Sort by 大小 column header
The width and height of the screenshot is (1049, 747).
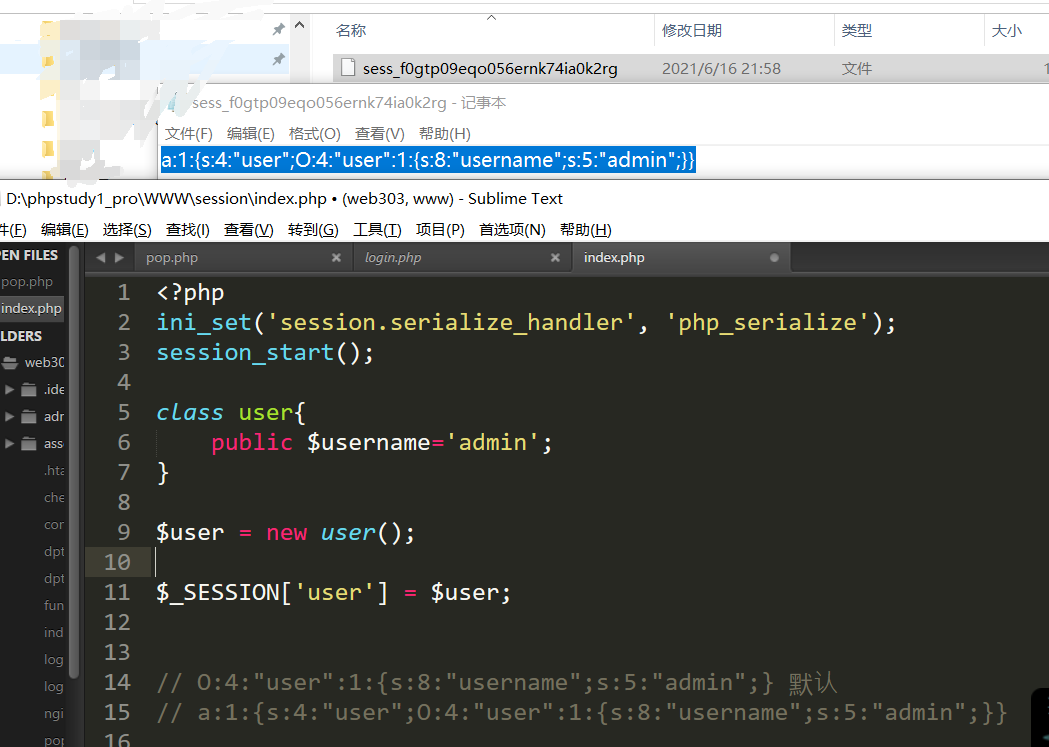click(x=1007, y=31)
